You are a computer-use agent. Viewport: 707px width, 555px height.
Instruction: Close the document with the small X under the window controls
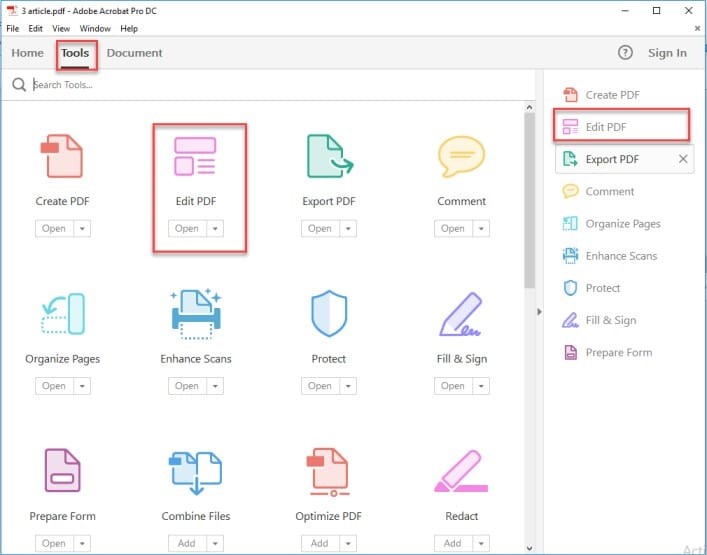click(698, 28)
